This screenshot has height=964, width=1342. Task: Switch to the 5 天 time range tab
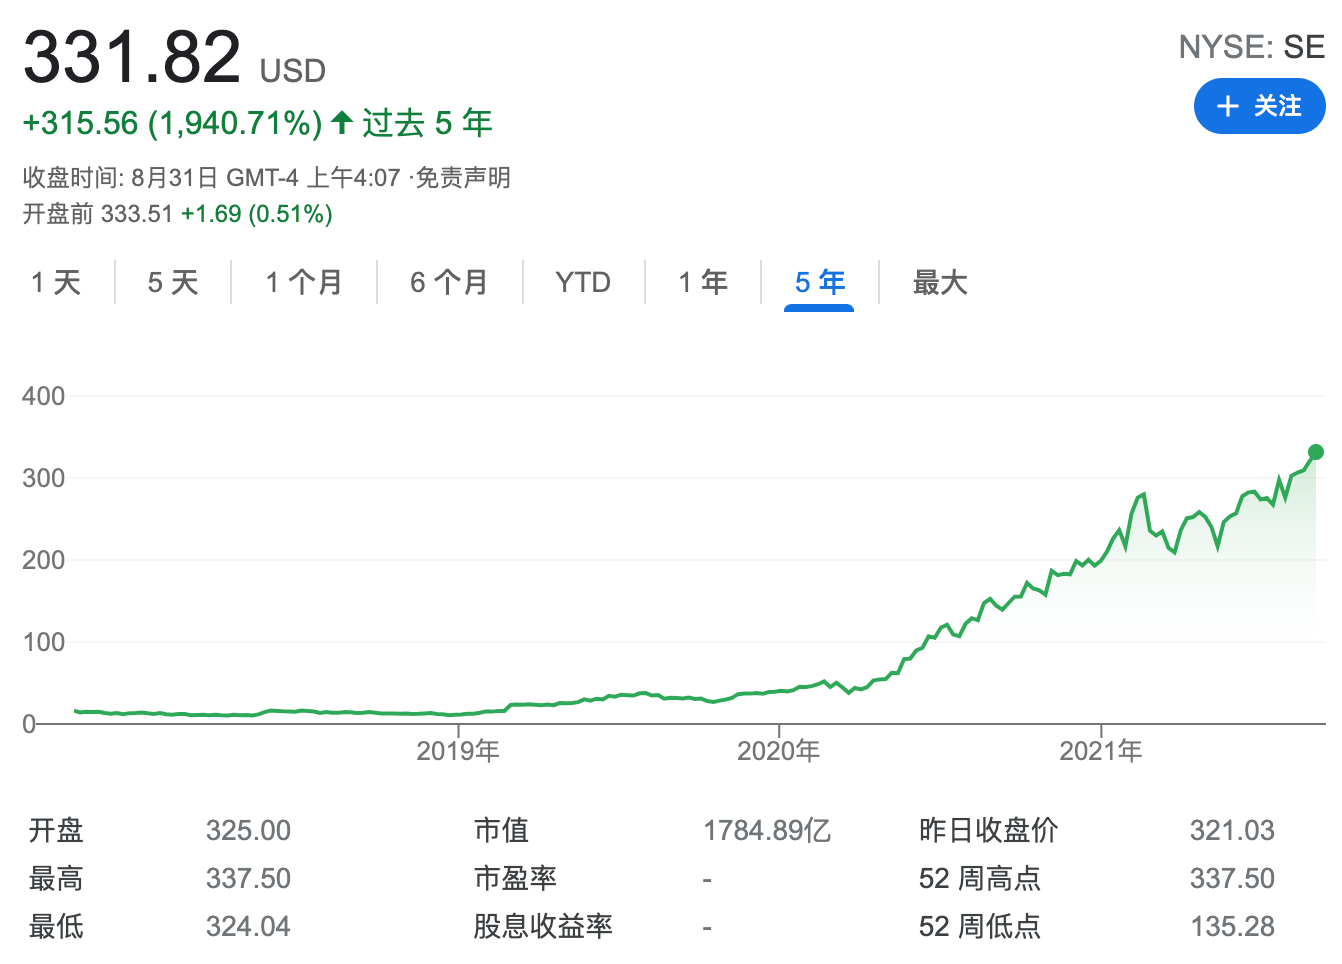172,283
